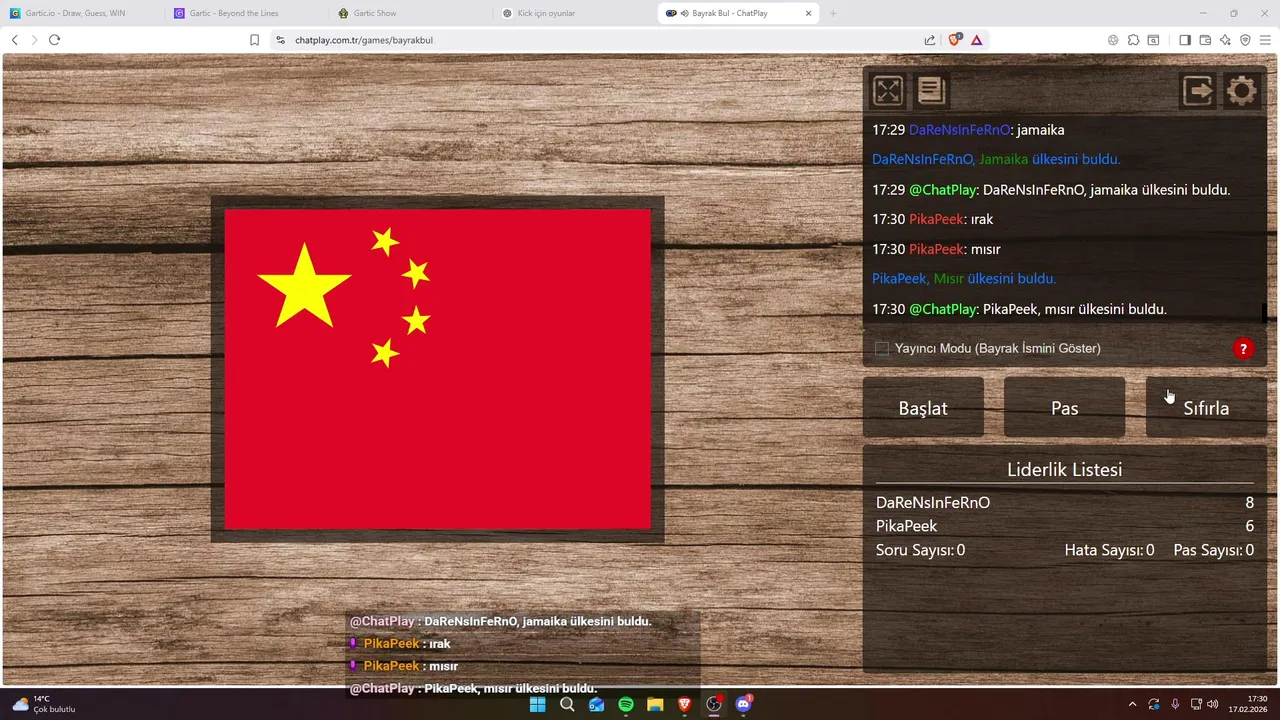Switch to Gartic.io - Draw, Guess, WIN tab
1280x720 pixels.
click(x=82, y=13)
